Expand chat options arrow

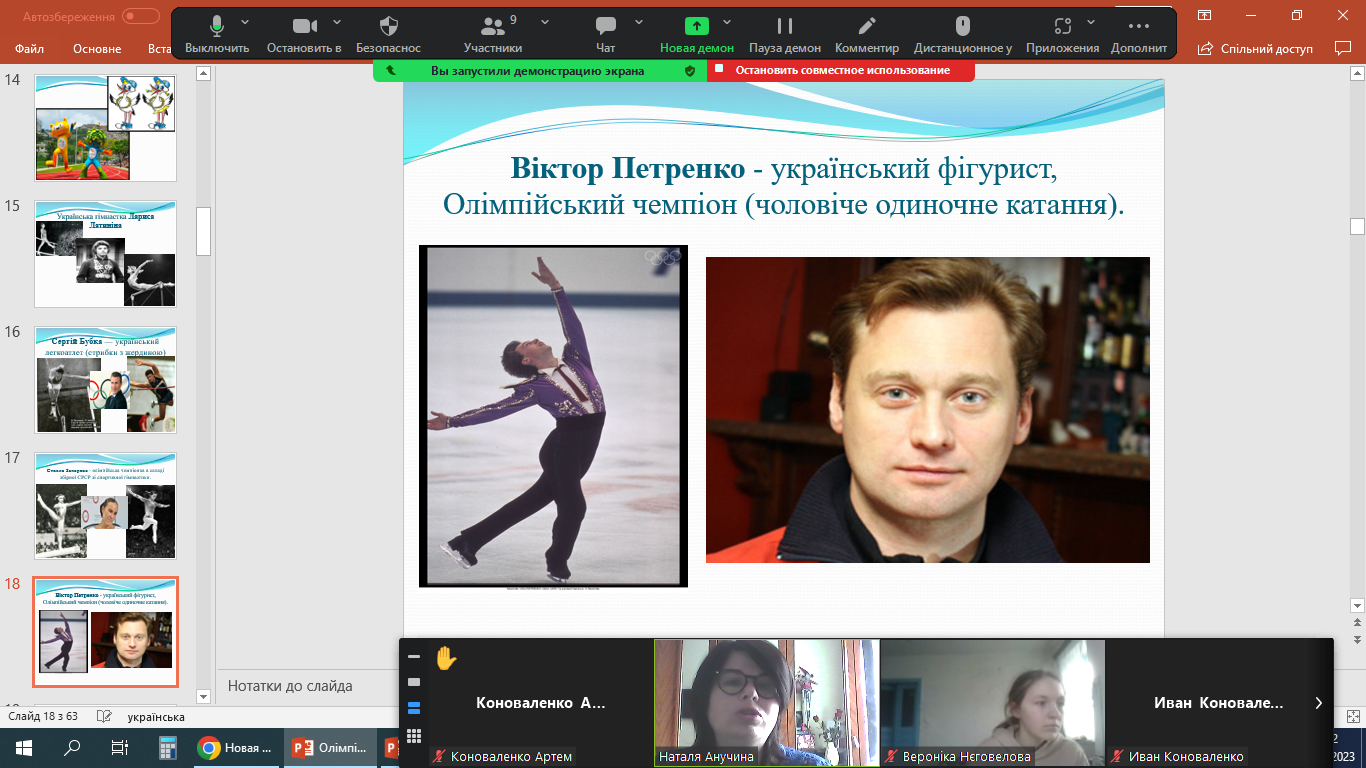click(x=637, y=21)
